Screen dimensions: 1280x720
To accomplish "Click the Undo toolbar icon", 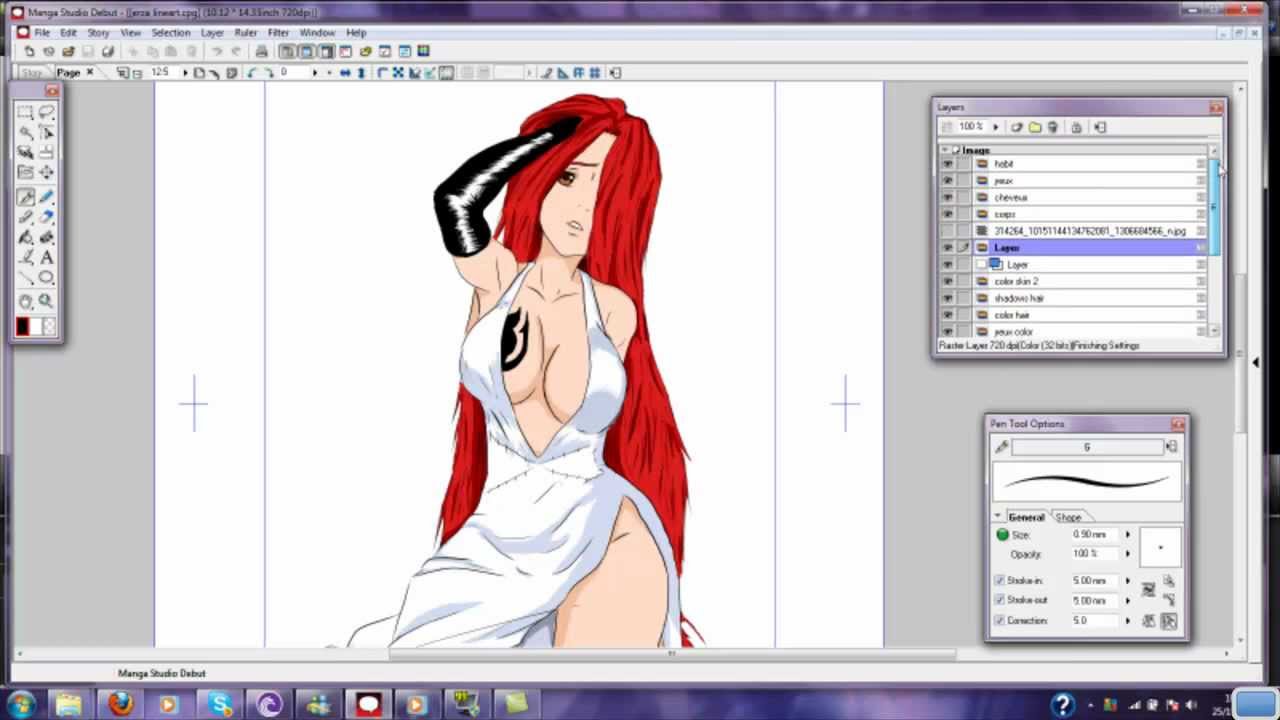I will [x=217, y=51].
